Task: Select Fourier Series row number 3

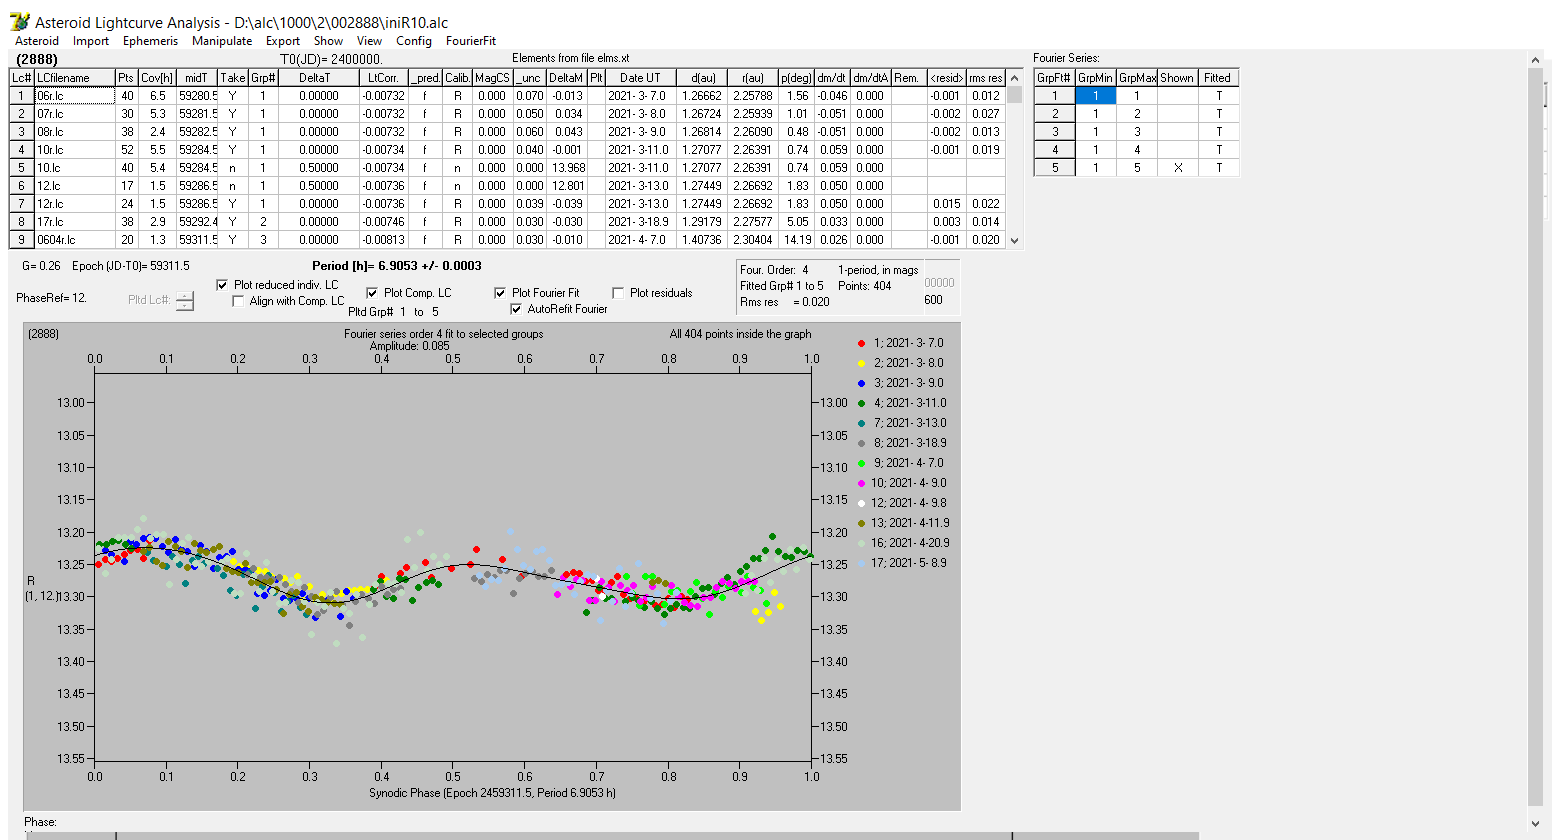Action: [x=1055, y=132]
